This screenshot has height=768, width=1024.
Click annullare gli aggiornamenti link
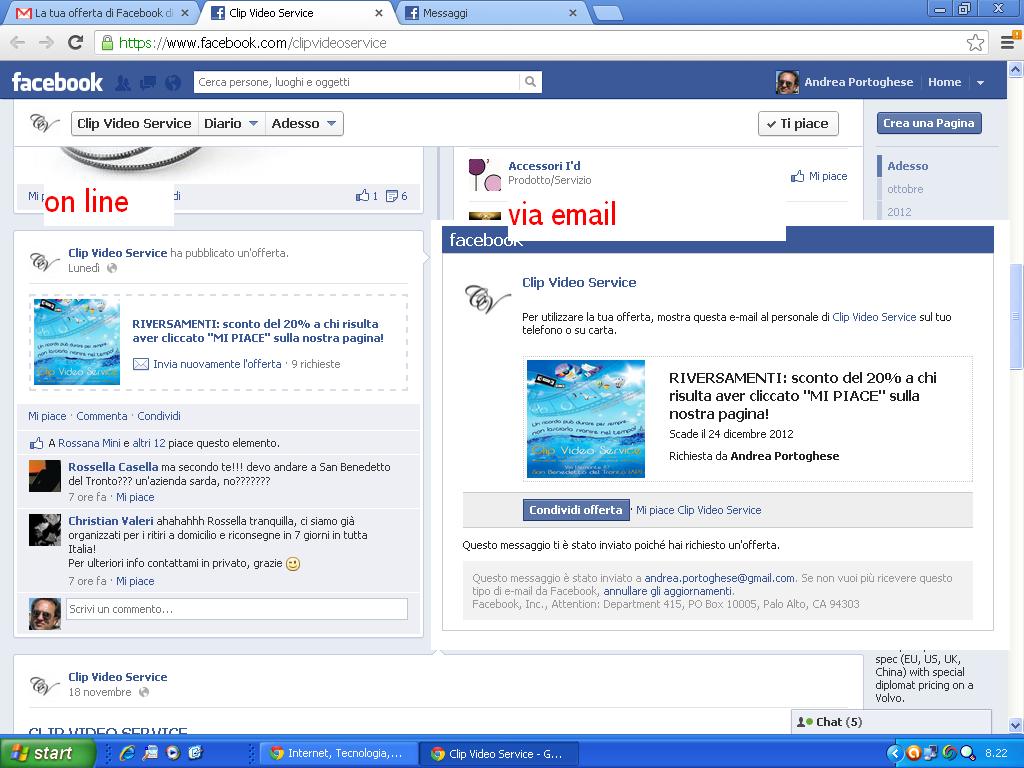pyautogui.click(x=669, y=591)
